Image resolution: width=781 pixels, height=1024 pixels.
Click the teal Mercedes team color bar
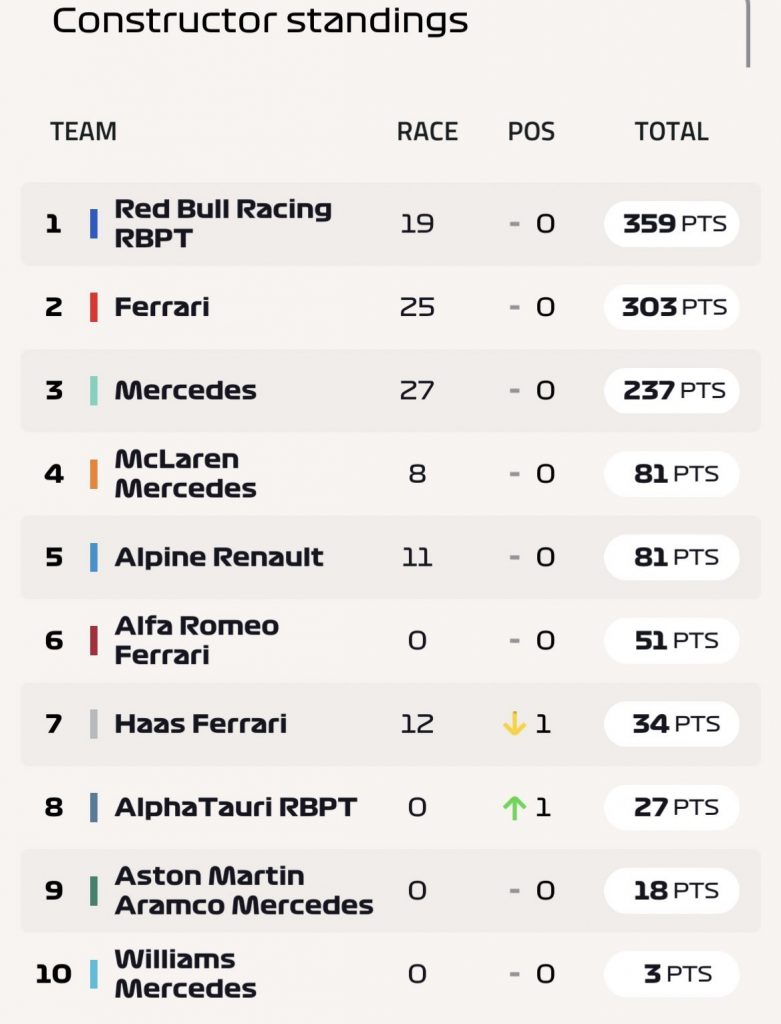tap(94, 391)
